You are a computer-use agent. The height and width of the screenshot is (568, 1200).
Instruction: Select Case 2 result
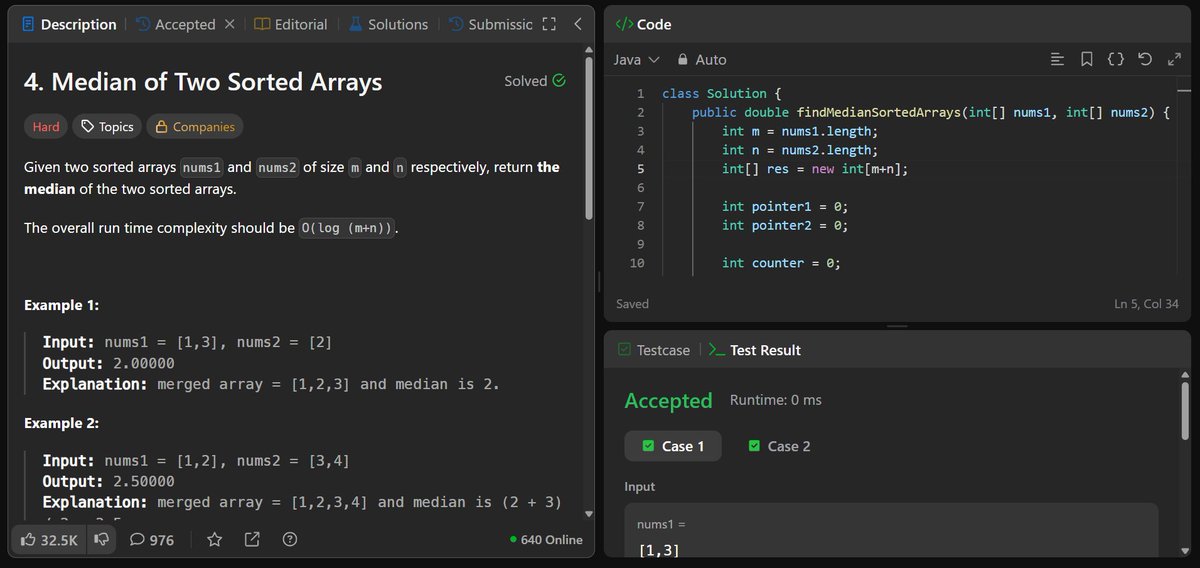coord(779,446)
